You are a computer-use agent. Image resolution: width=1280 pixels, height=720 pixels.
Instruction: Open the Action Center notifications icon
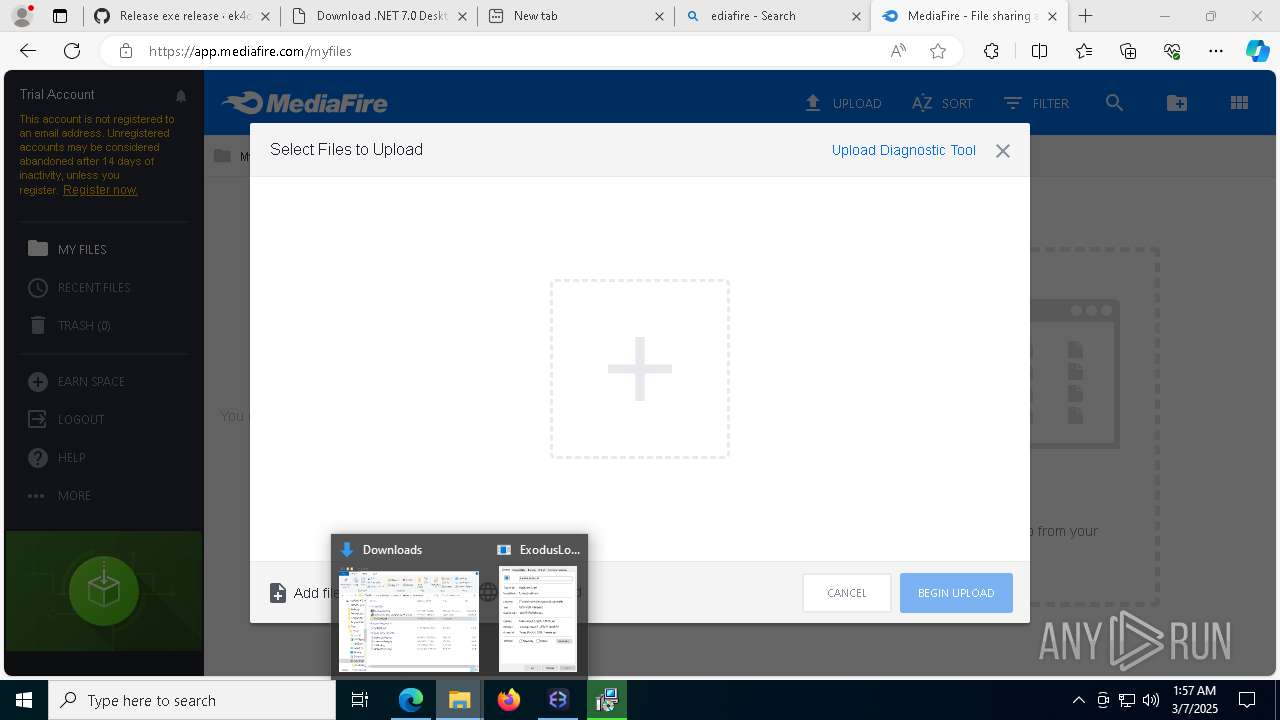pyautogui.click(x=1247, y=700)
